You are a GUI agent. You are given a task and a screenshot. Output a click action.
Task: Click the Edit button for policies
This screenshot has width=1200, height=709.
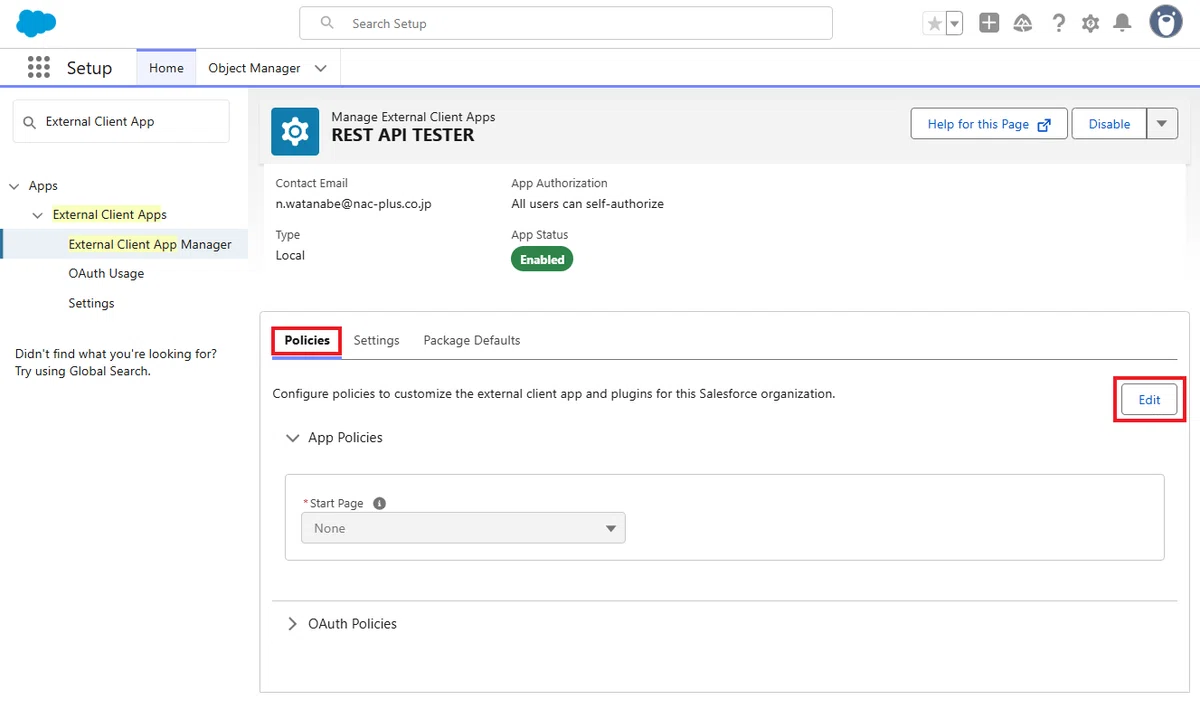point(1149,400)
